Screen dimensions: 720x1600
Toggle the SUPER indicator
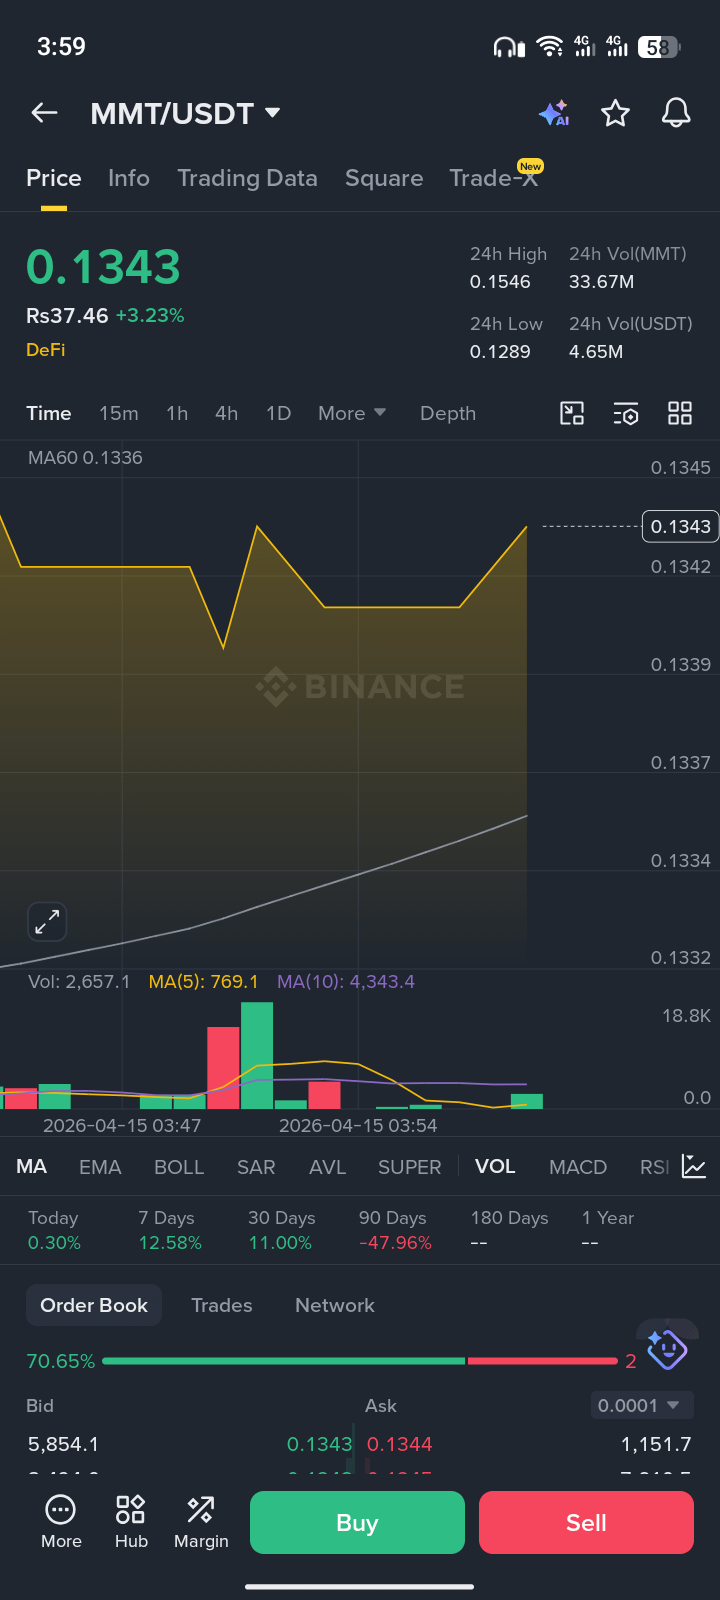(x=409, y=1167)
